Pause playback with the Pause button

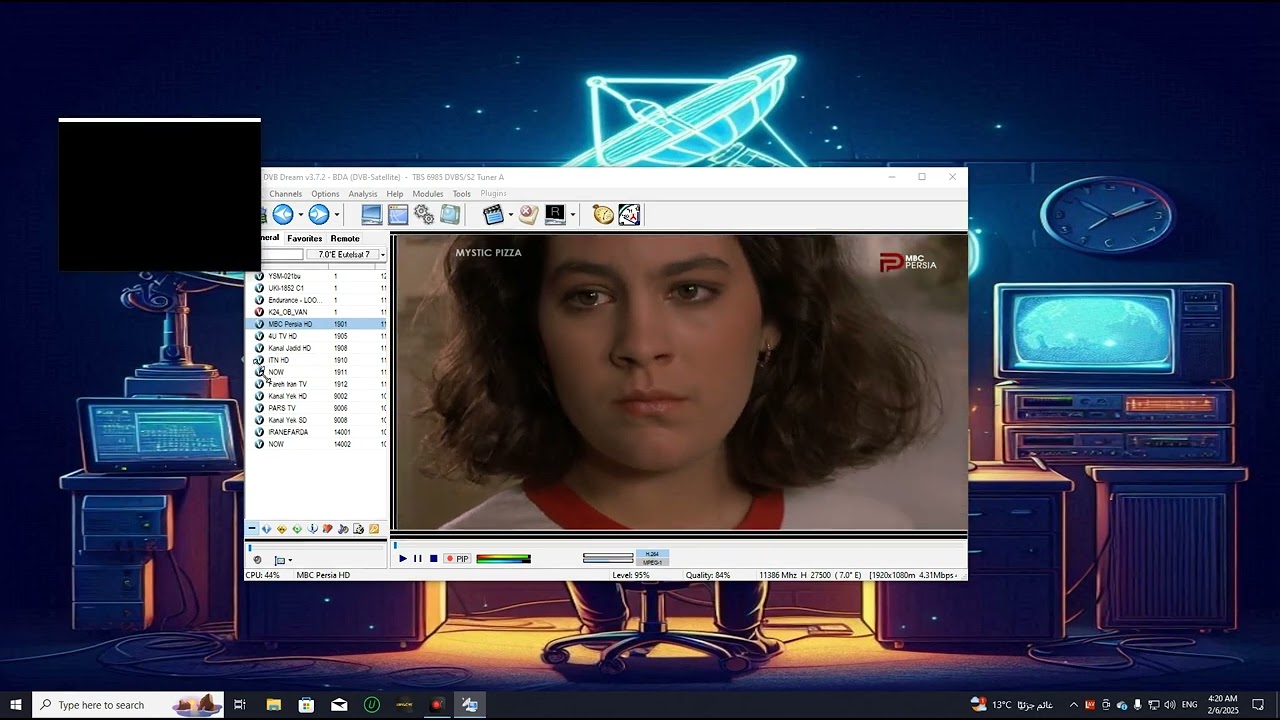pyautogui.click(x=418, y=559)
